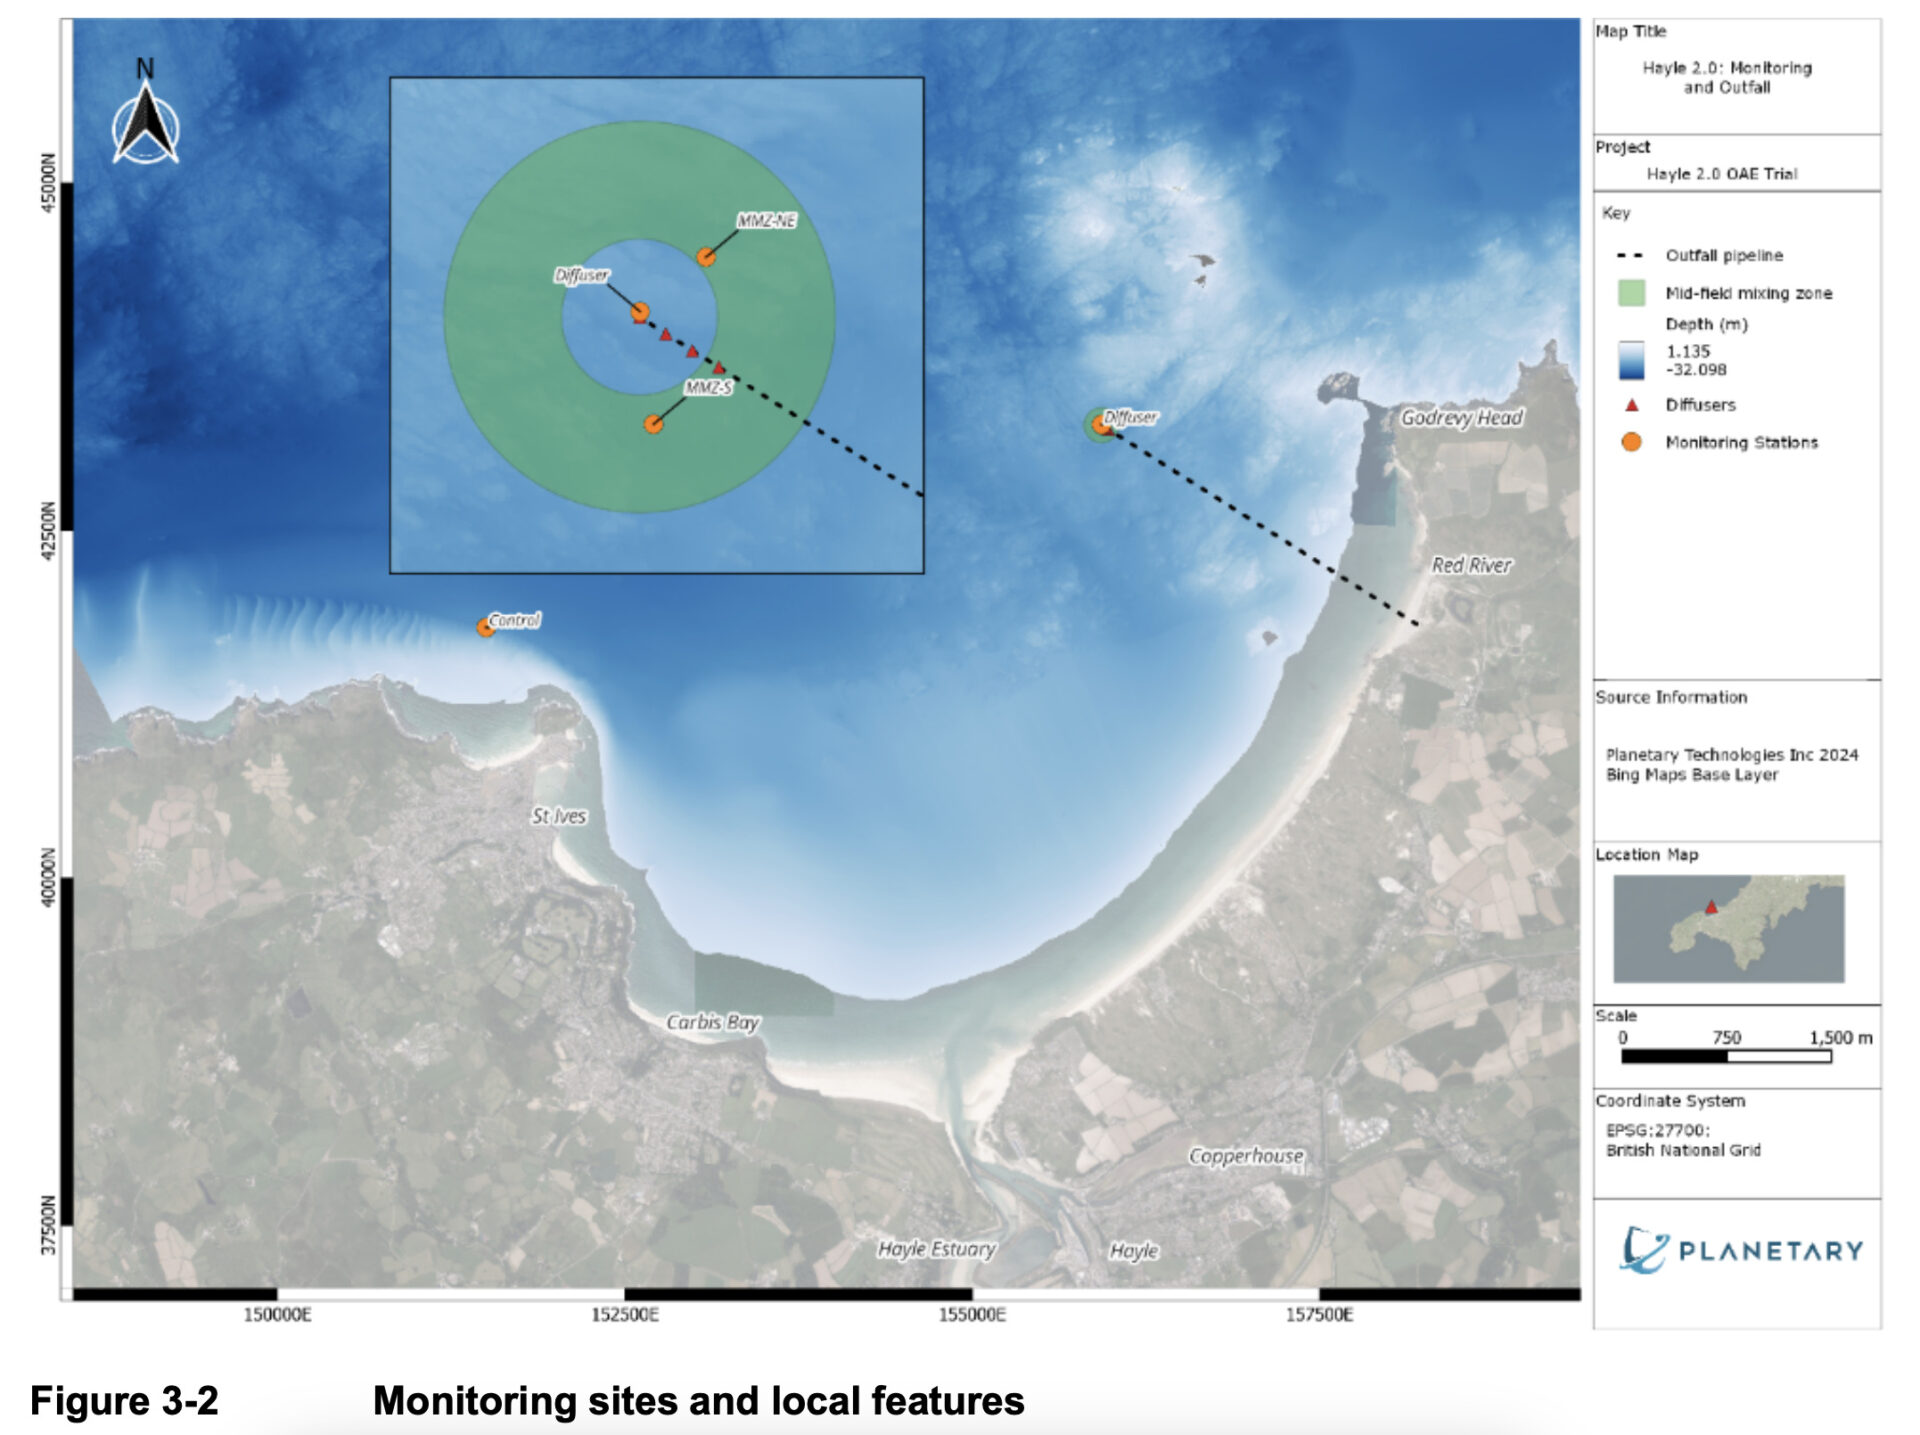The image size is (1920, 1435).
Task: Click the 45000N northing axis label
Action: click(x=49, y=183)
